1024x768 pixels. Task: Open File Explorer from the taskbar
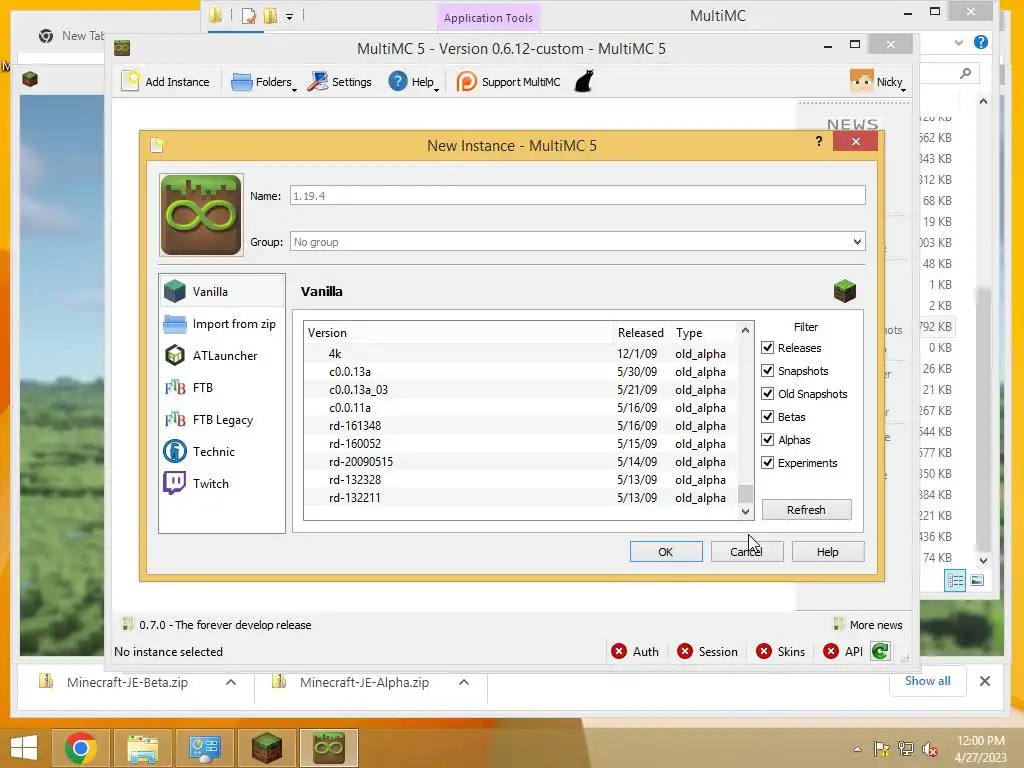(142, 748)
